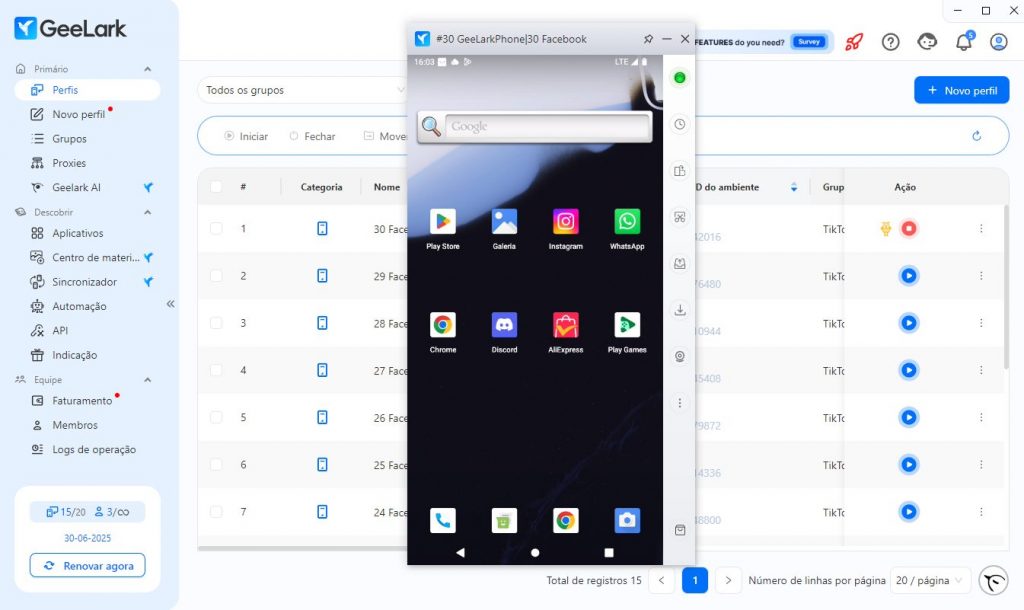Click Renovar agora button

88,566
